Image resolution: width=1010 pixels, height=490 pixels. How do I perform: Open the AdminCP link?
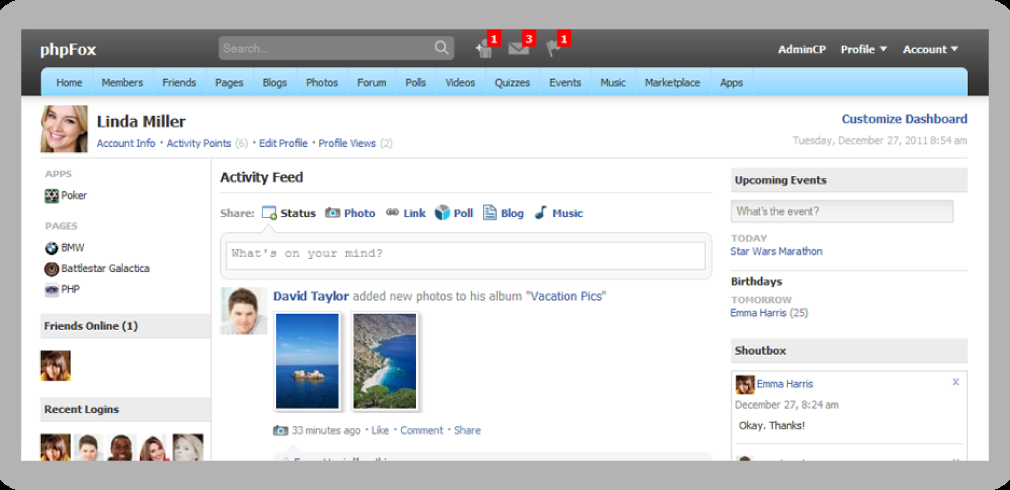pos(801,49)
